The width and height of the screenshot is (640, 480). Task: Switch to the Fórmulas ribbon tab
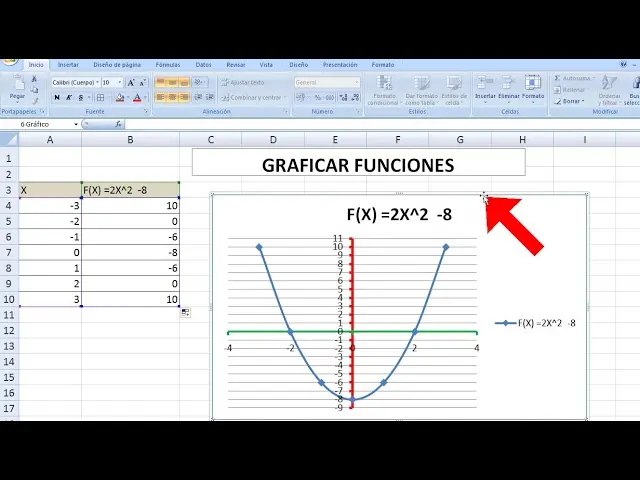point(168,64)
